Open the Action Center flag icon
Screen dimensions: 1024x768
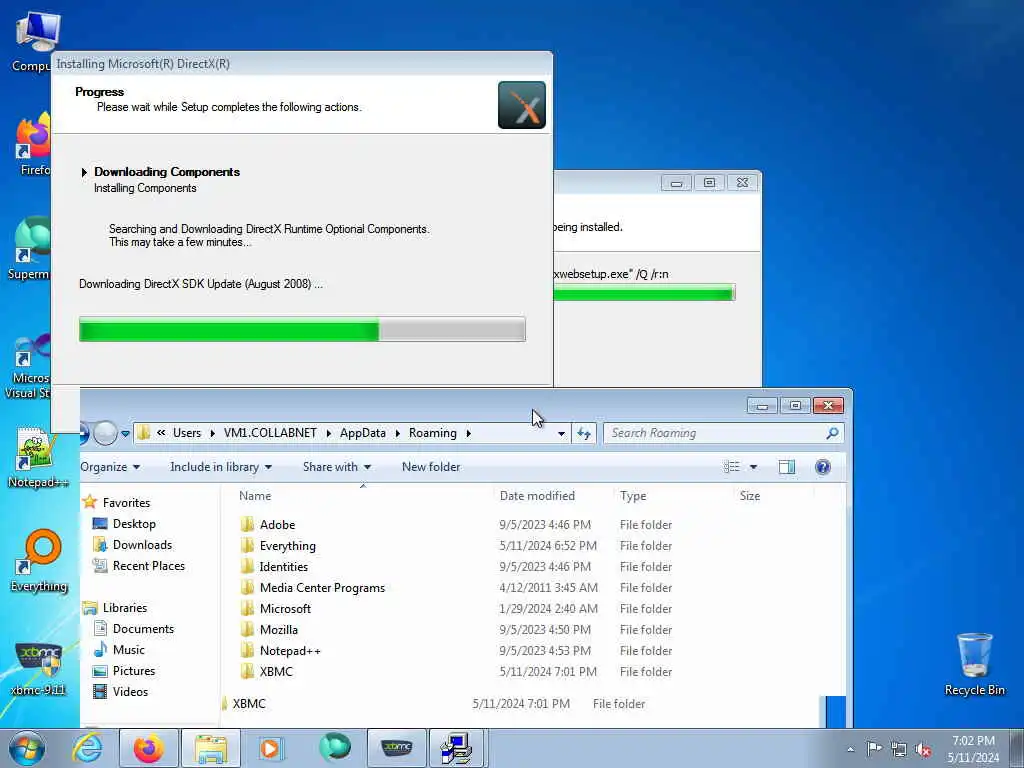(x=874, y=748)
